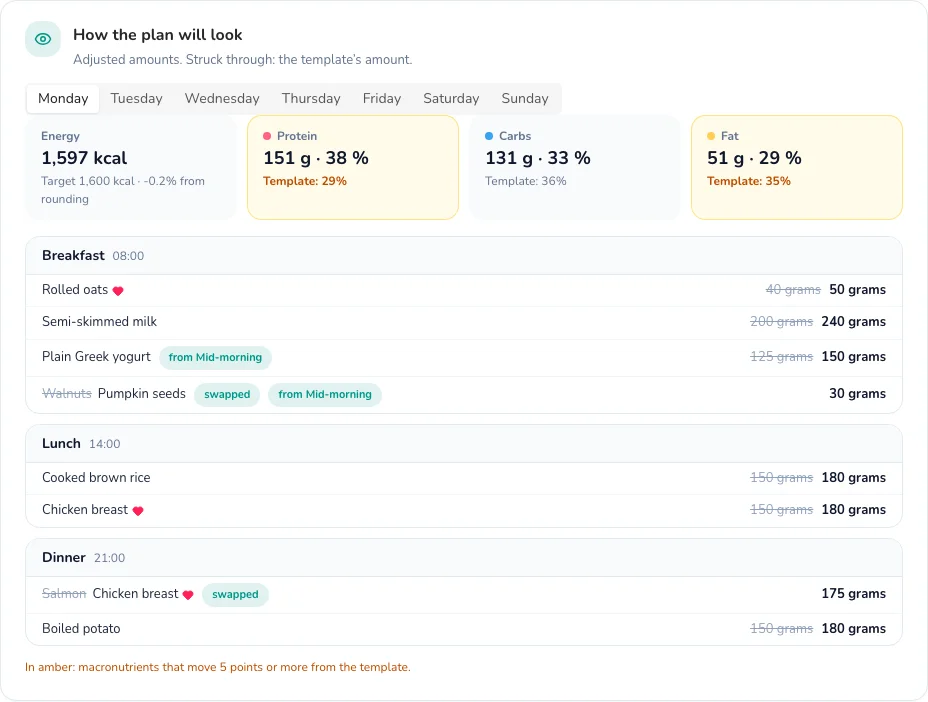Click the Carbs 131 g card
This screenshot has width=928, height=702.
point(575,168)
